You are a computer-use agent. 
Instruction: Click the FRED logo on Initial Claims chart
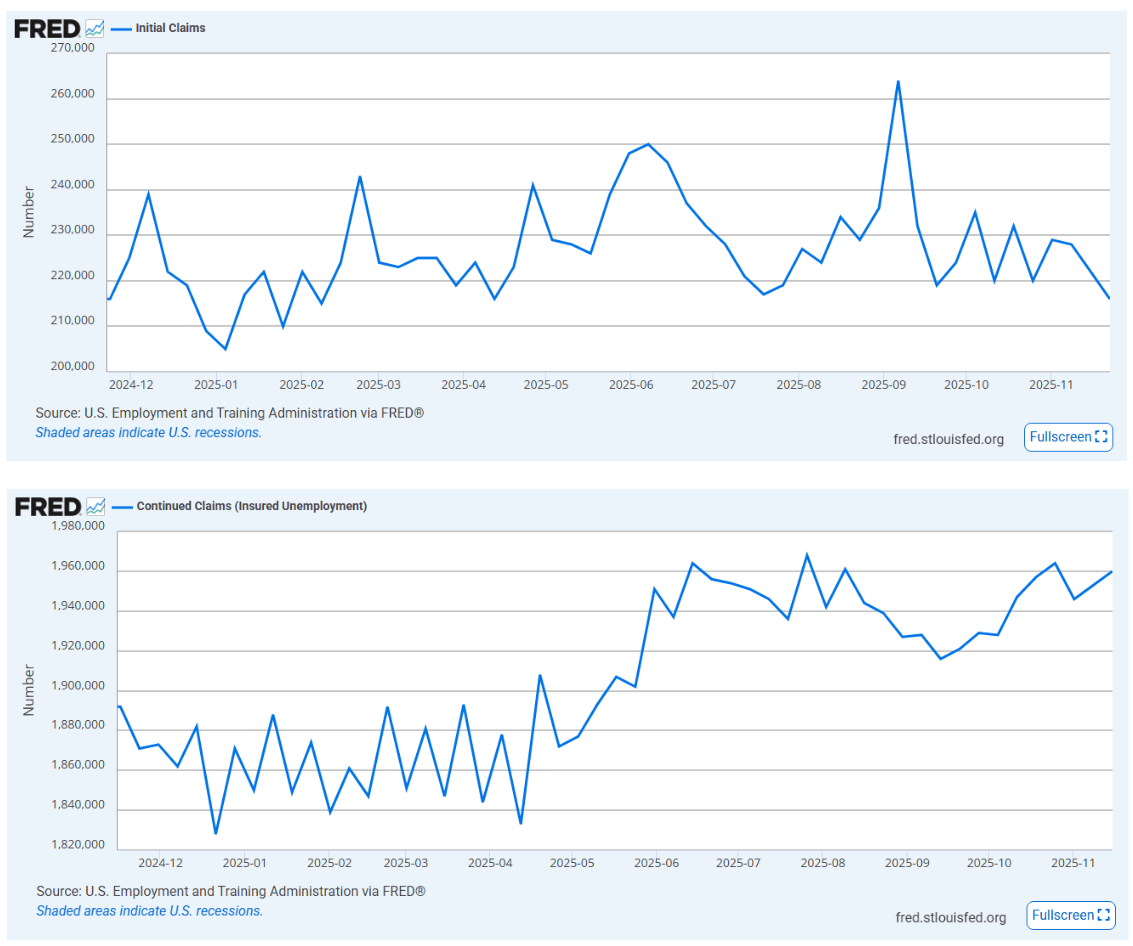coord(47,29)
